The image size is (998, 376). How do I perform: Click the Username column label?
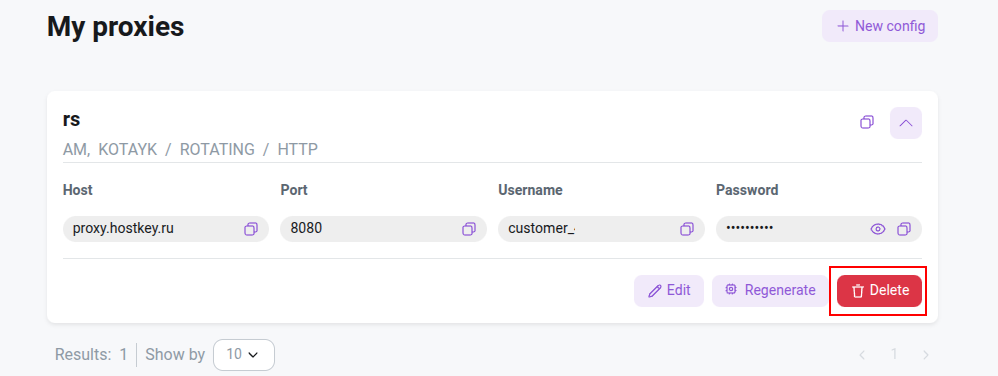pyautogui.click(x=530, y=190)
